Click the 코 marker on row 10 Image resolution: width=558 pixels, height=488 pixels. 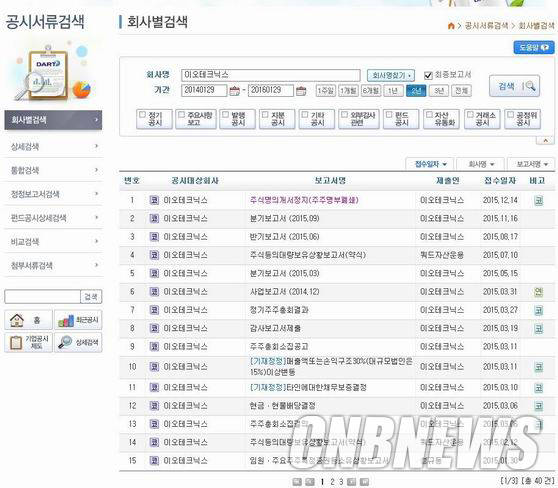click(x=538, y=367)
